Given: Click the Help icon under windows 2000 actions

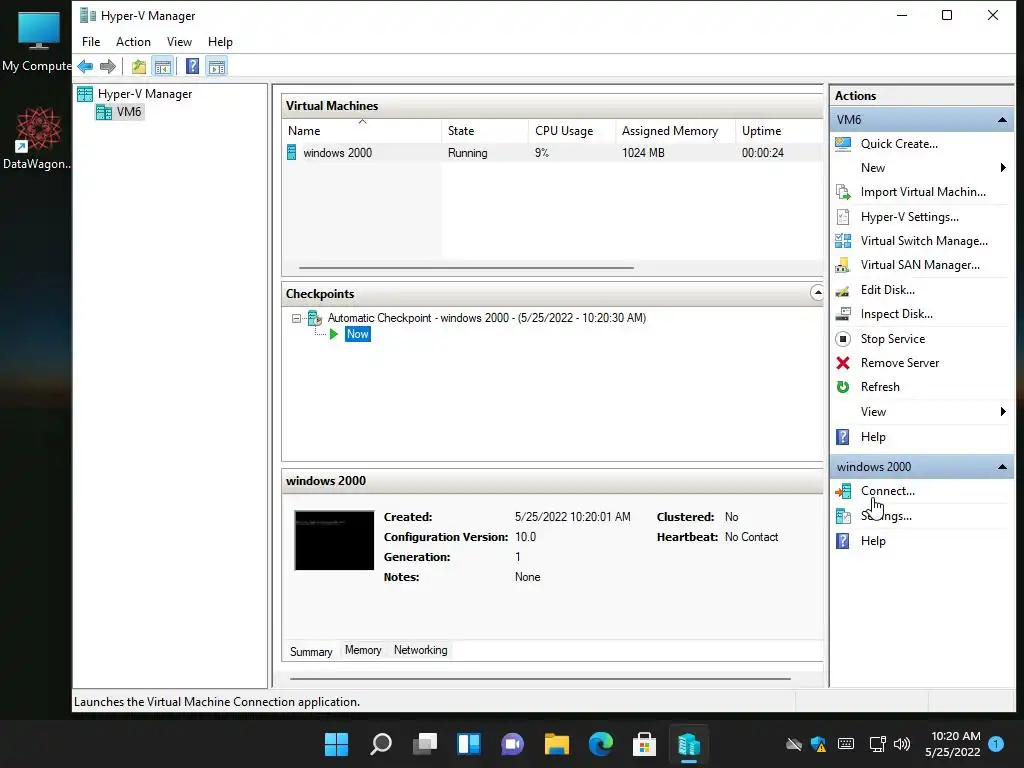Looking at the screenshot, I should [x=843, y=541].
